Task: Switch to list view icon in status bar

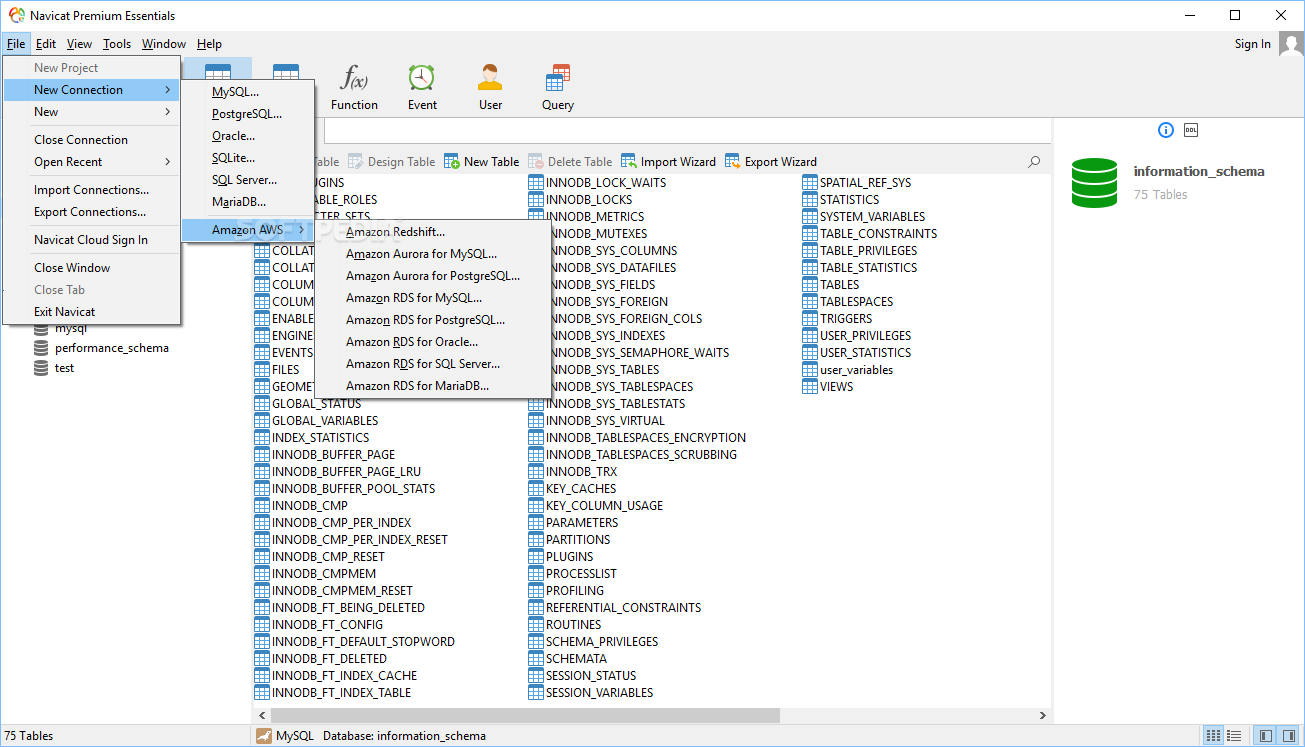Action: click(1212, 736)
